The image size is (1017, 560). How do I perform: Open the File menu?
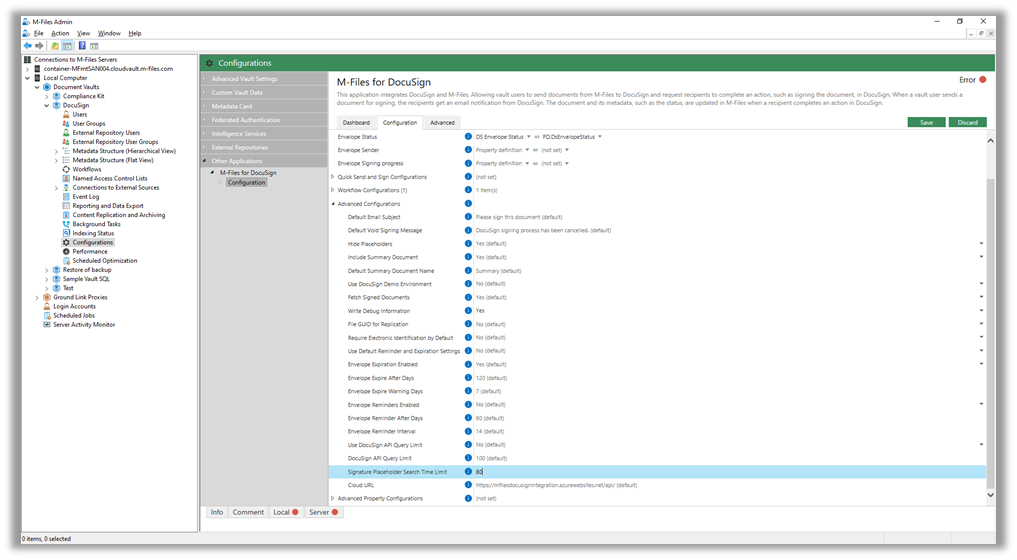click(38, 33)
